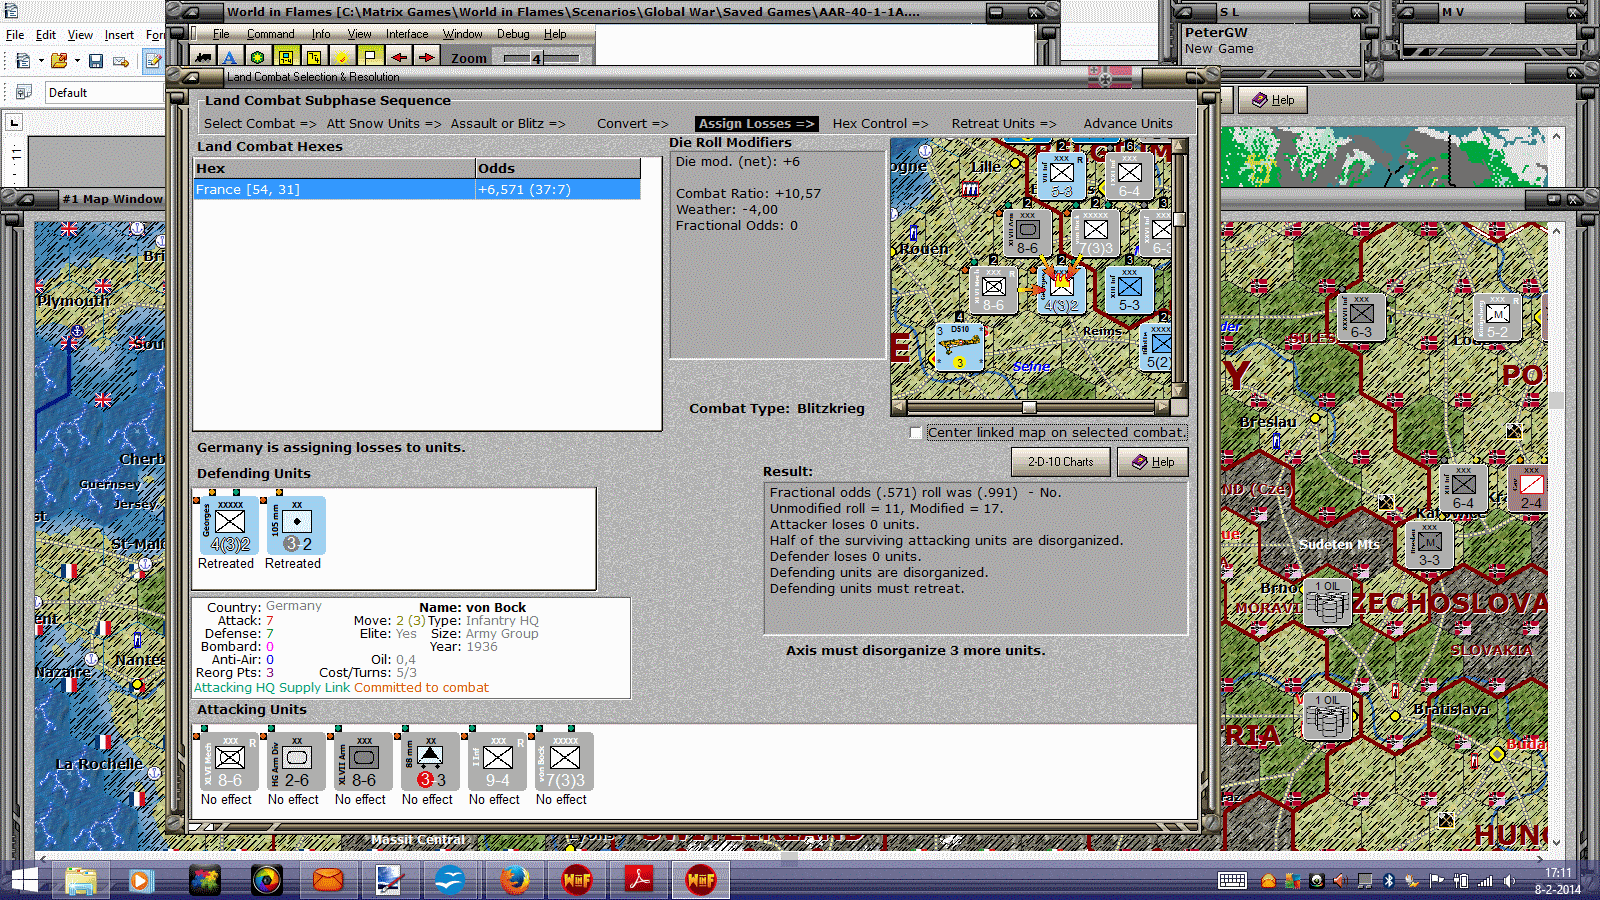This screenshot has width=1600, height=900.
Task: Click the Odds column header
Action: tap(557, 168)
